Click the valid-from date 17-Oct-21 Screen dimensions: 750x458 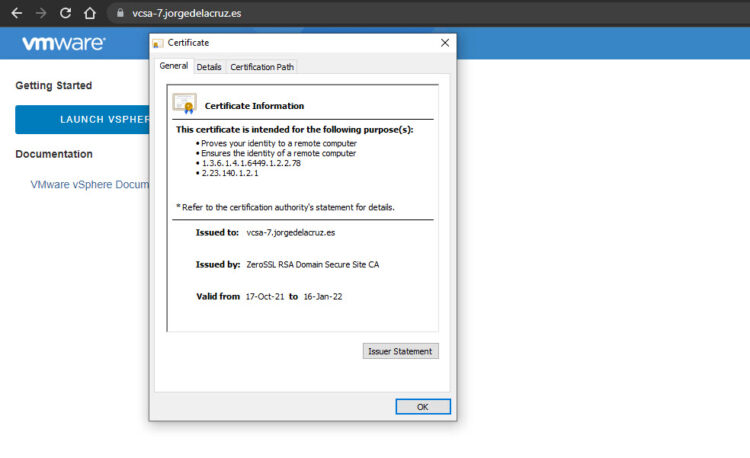click(x=265, y=297)
